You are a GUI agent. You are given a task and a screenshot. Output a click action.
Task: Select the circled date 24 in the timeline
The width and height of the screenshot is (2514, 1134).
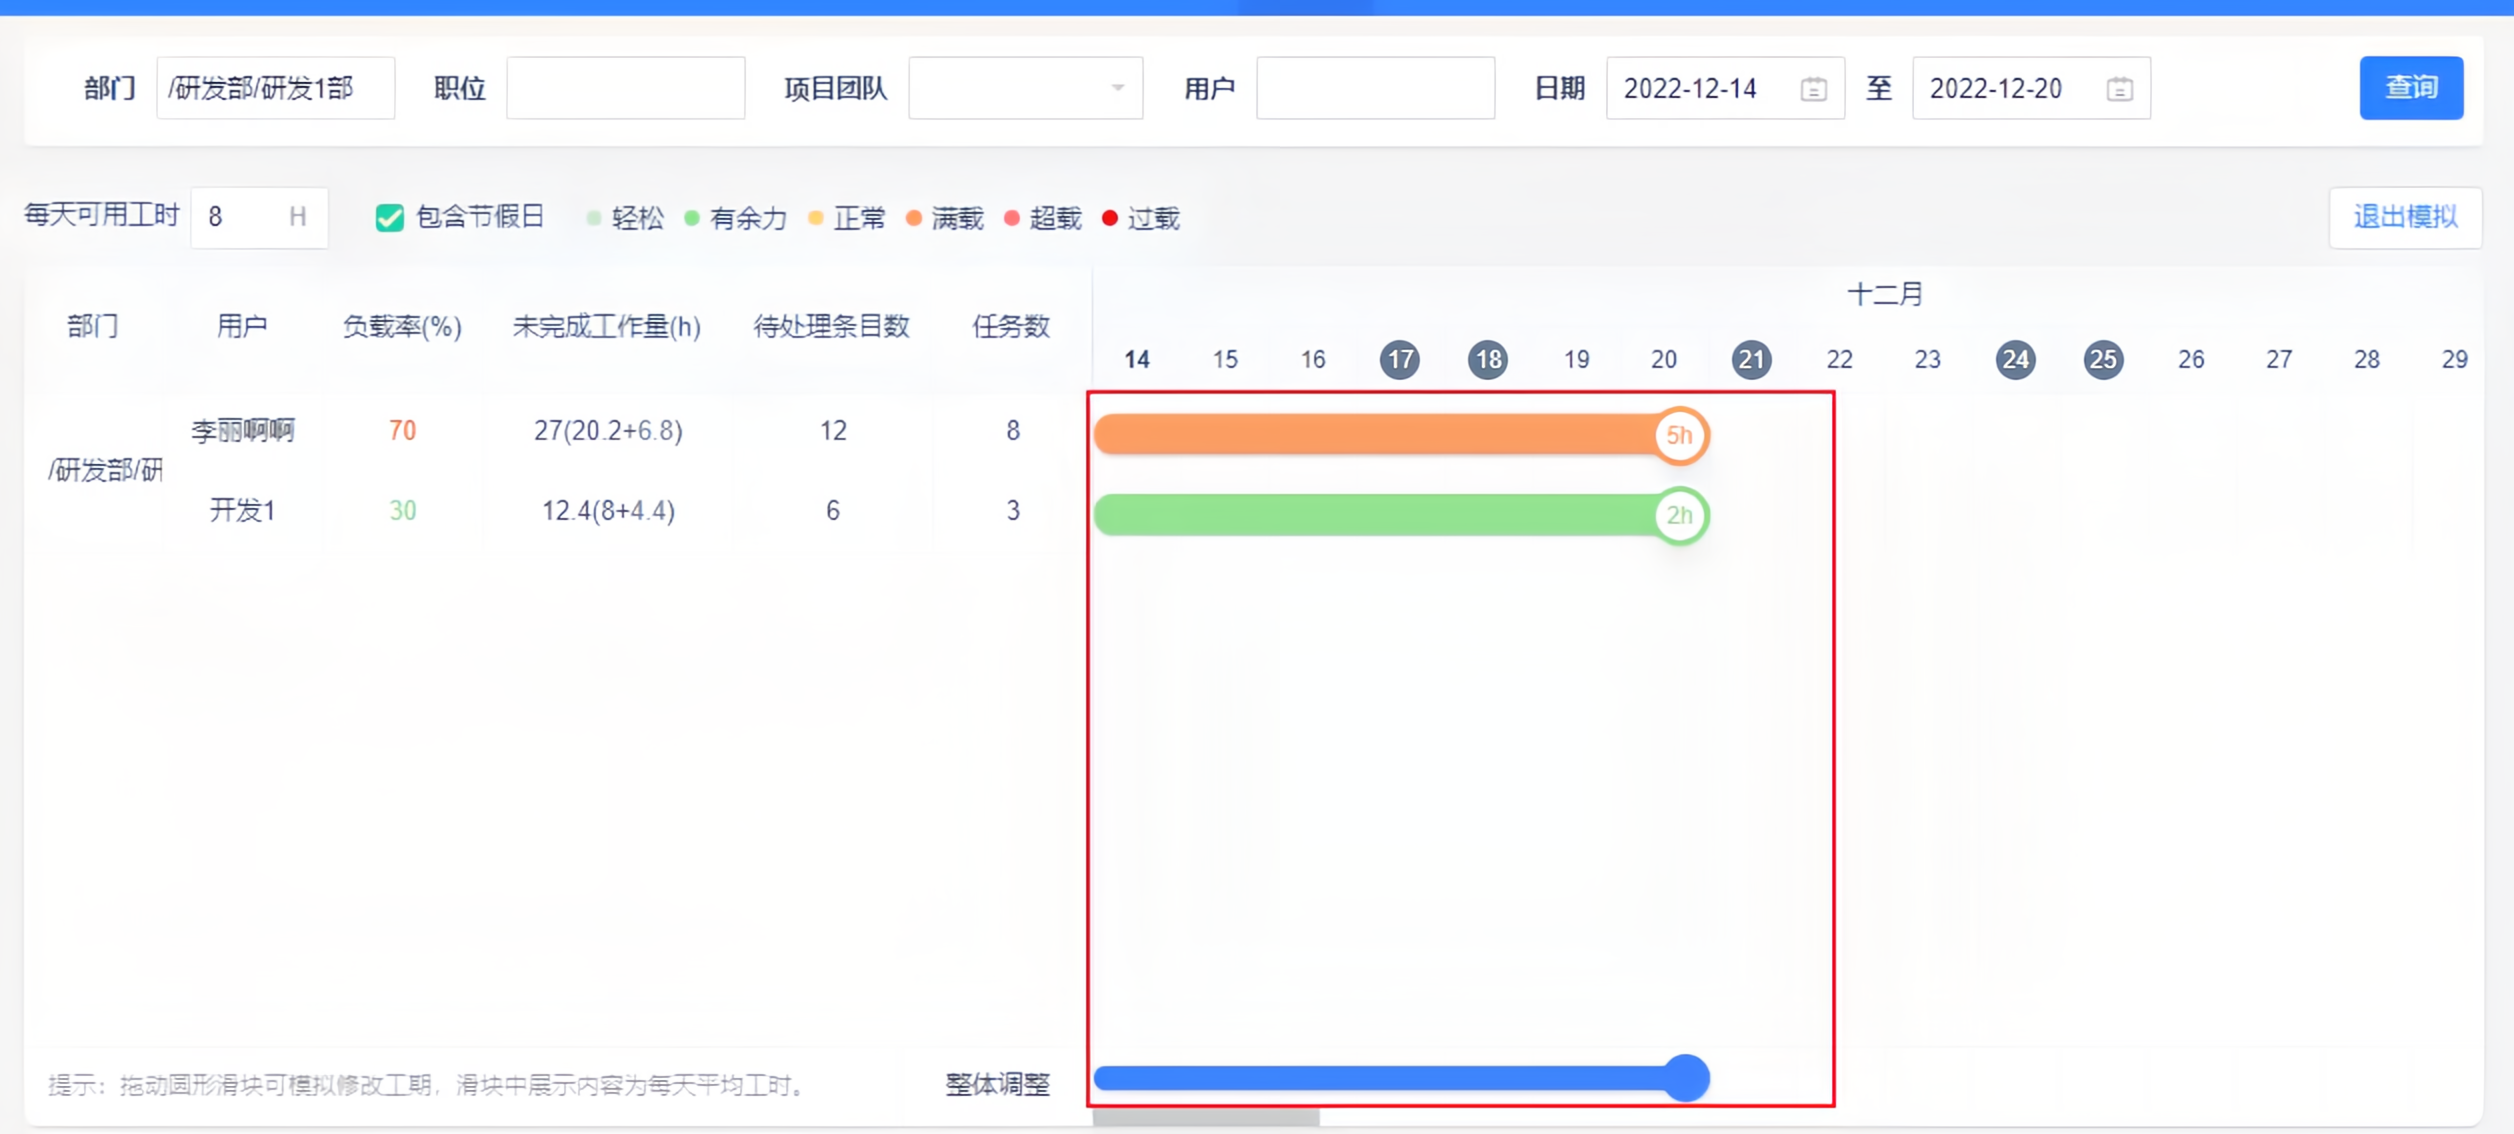[x=2016, y=360]
